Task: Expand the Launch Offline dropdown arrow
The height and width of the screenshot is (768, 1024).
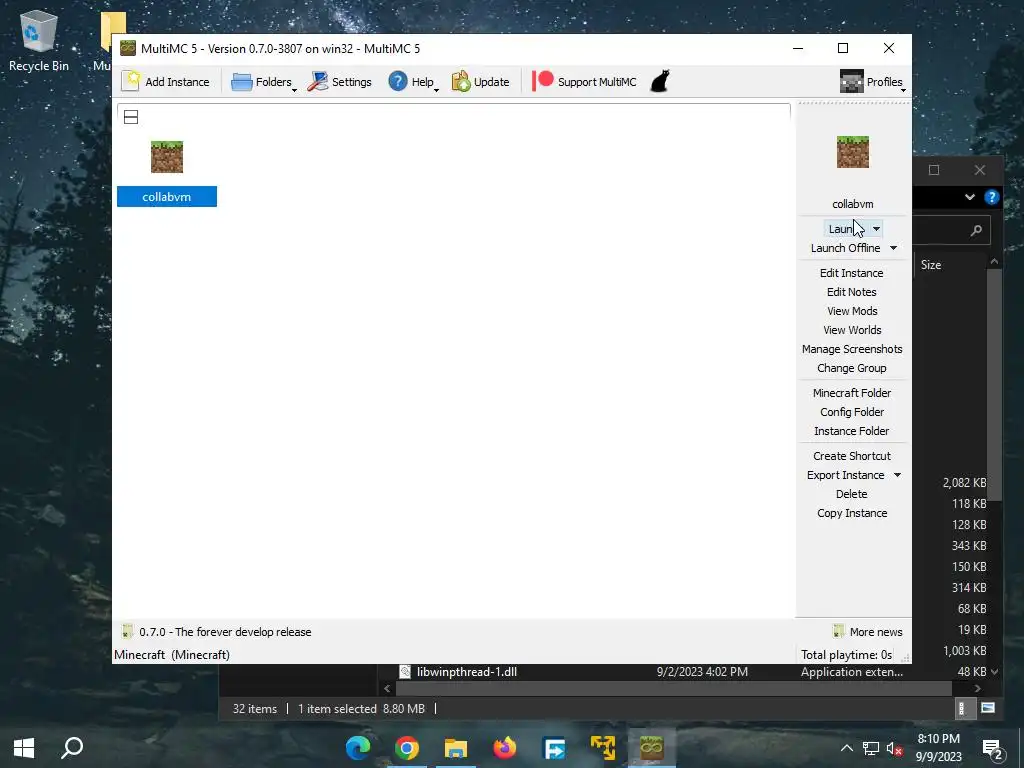Action: [893, 248]
